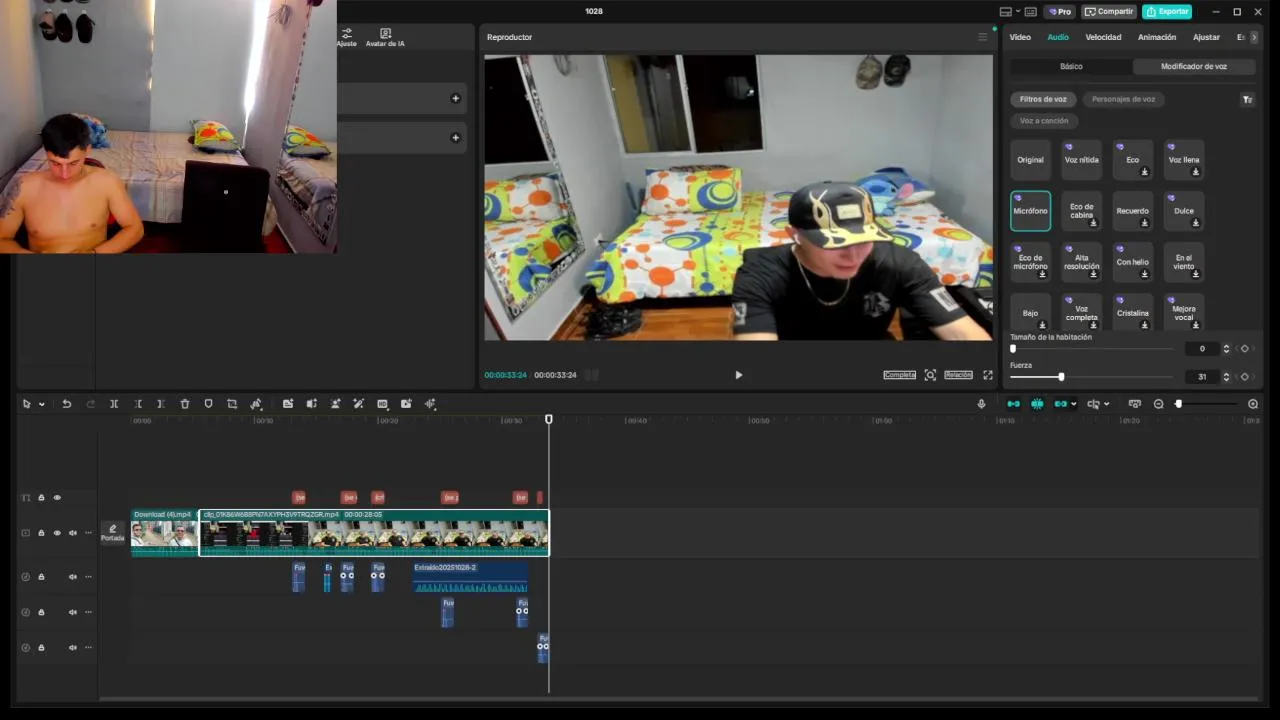1280x720 pixels.
Task: Click the plus icon on the lower left panel row
Action: pos(455,137)
